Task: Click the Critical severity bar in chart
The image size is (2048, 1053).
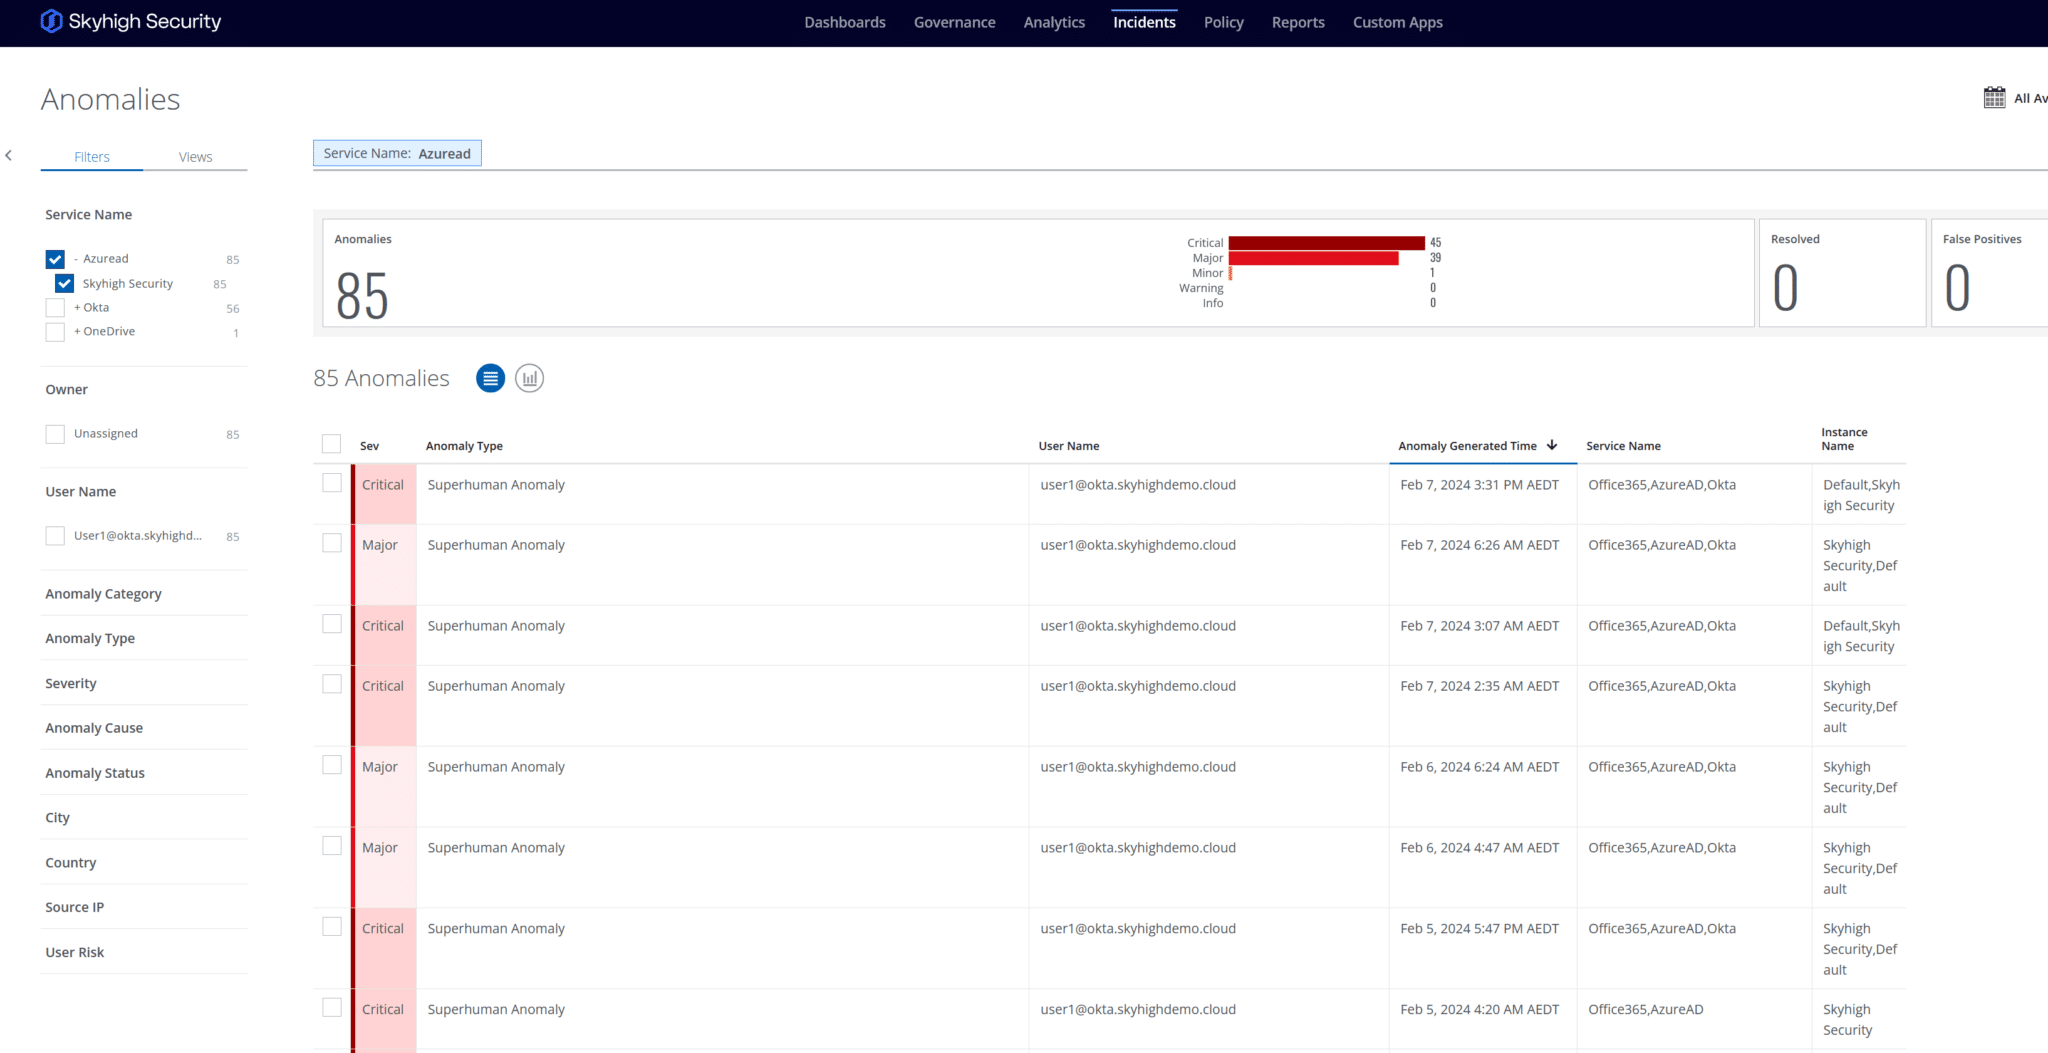Action: tap(1325, 243)
